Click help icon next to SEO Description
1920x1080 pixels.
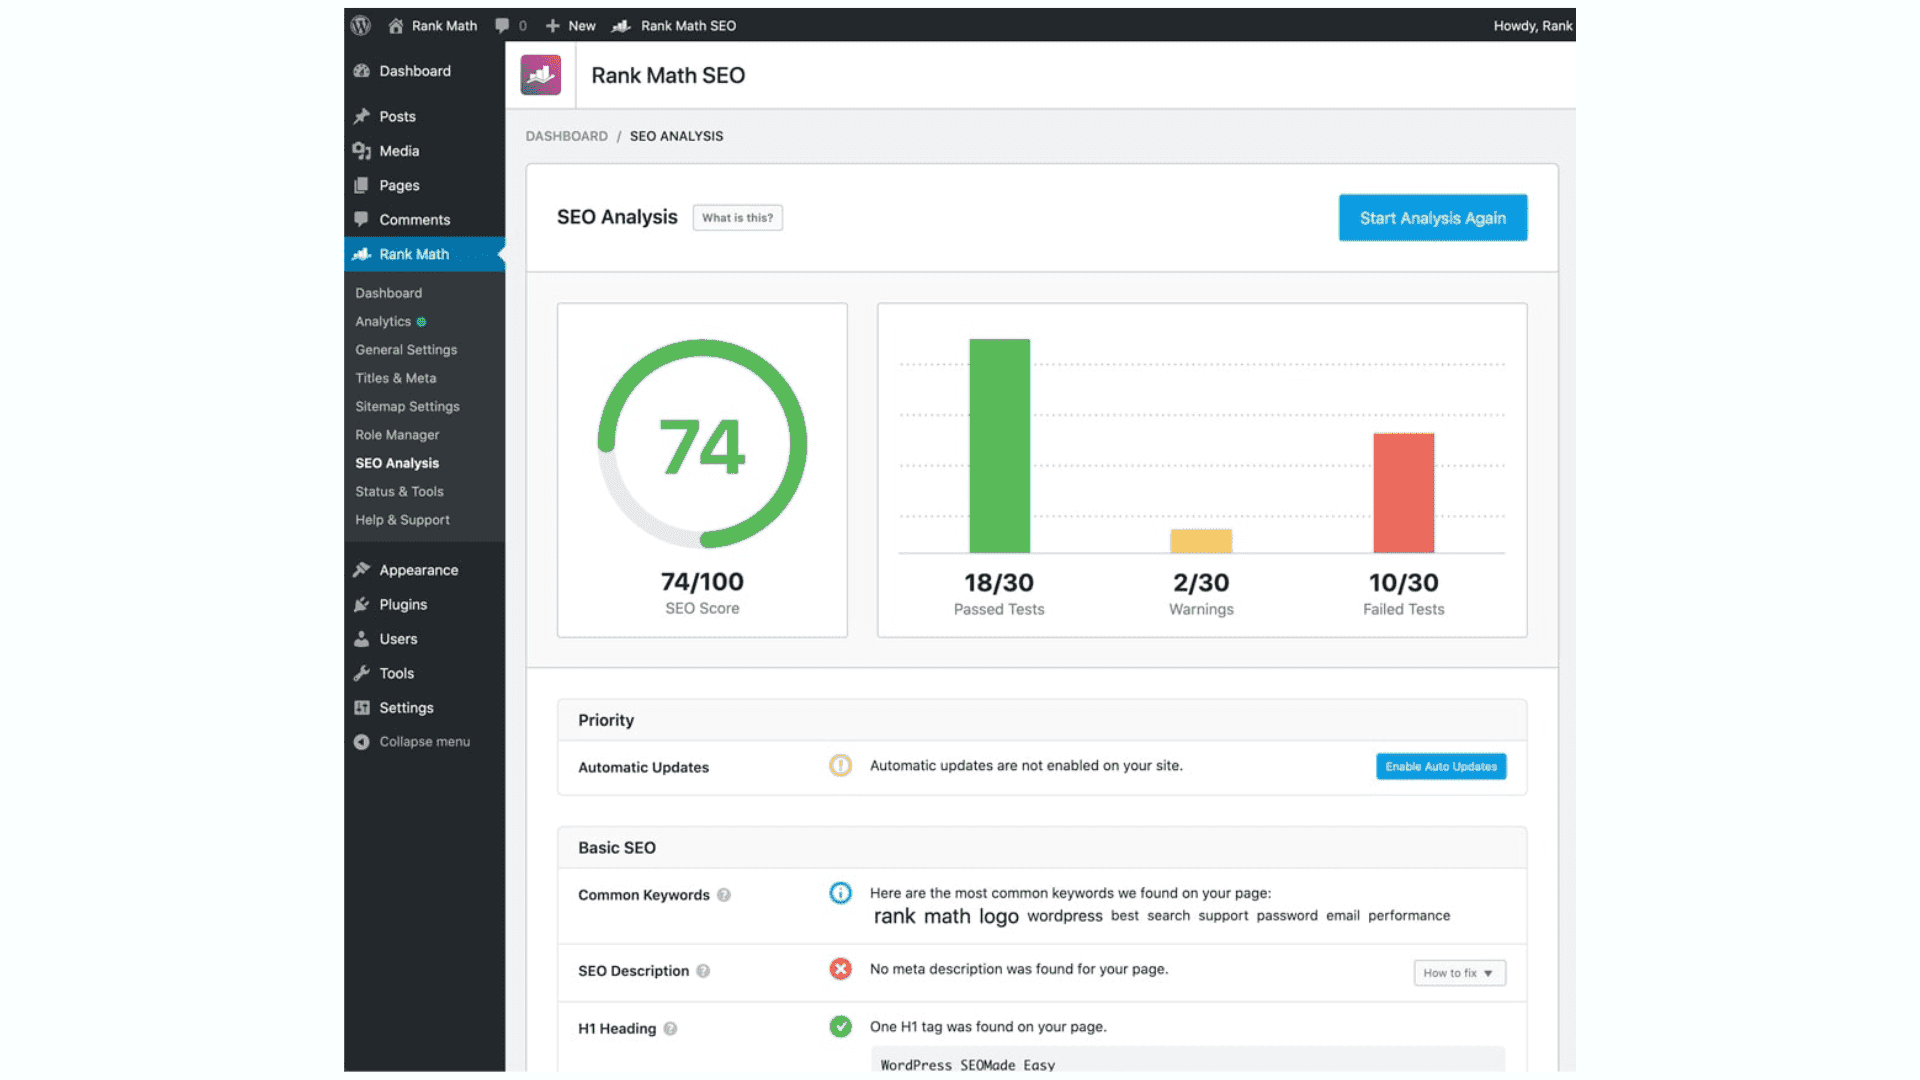coord(703,971)
